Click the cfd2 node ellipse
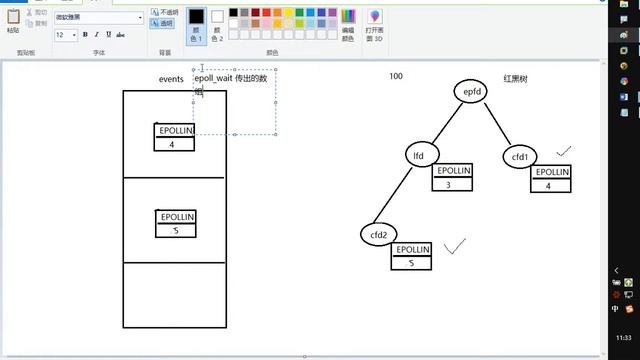 (x=379, y=234)
